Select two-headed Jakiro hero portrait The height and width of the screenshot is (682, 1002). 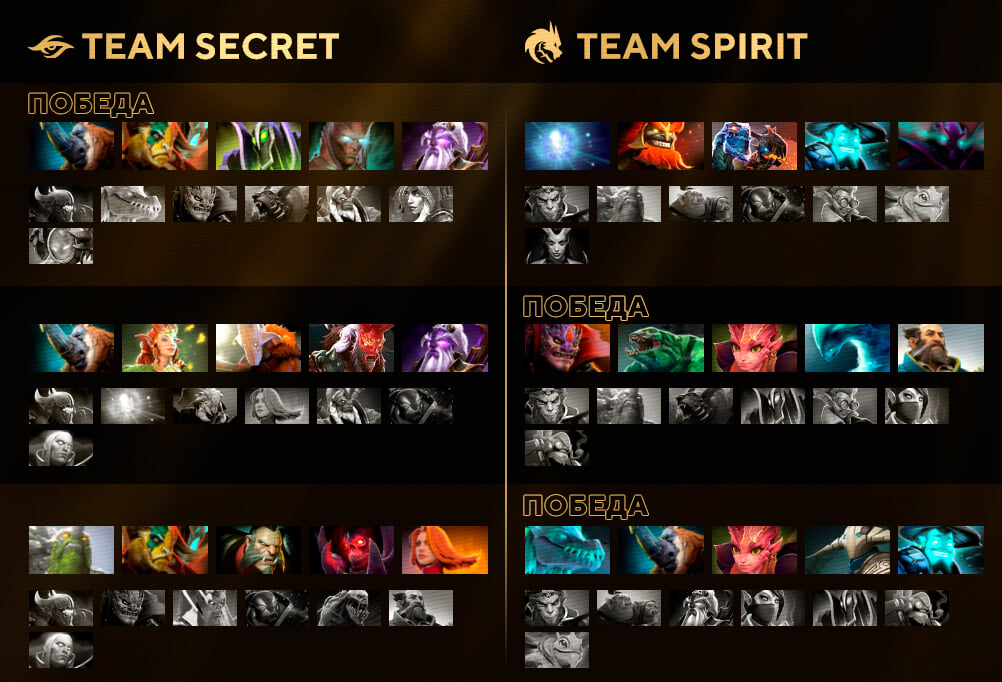click(754, 146)
